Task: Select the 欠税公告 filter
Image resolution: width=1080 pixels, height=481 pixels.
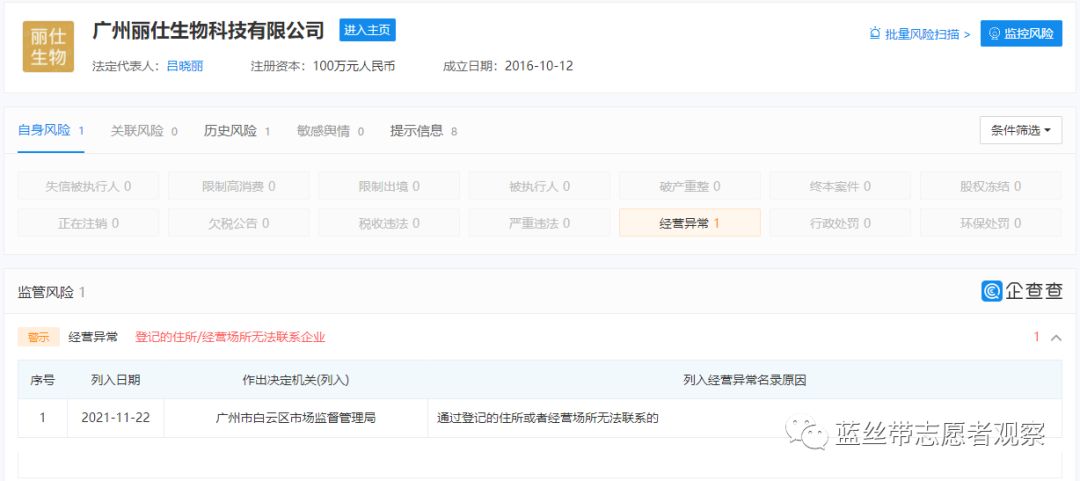Action: (238, 223)
